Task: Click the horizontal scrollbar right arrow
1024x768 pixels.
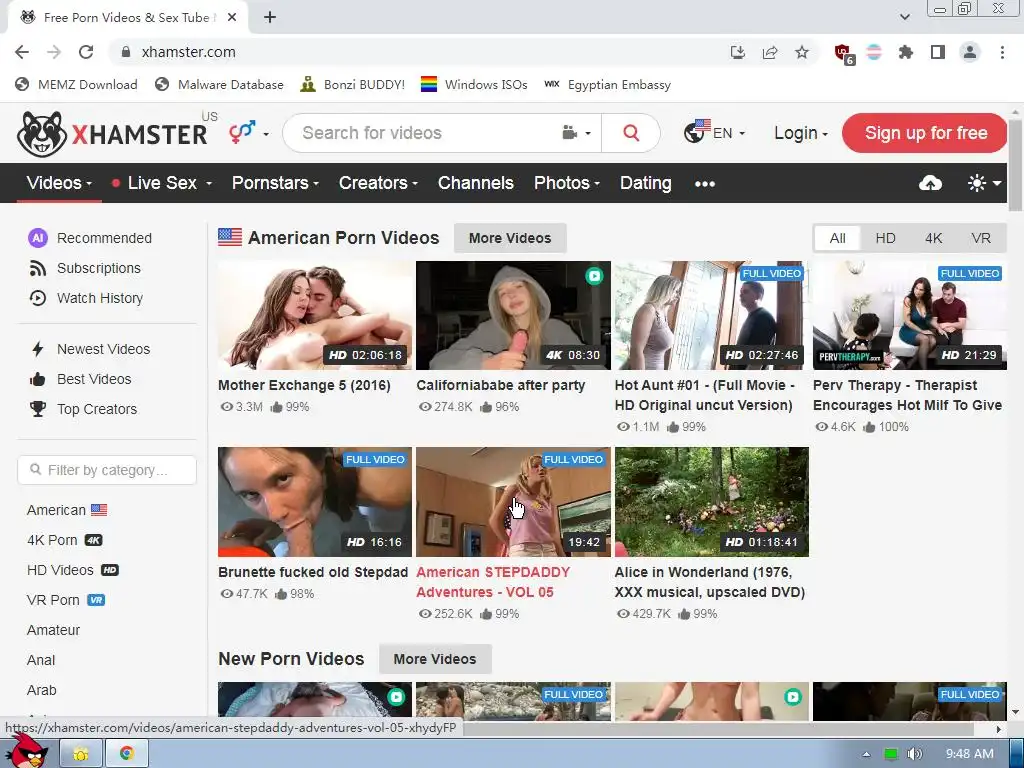Action: [999, 729]
